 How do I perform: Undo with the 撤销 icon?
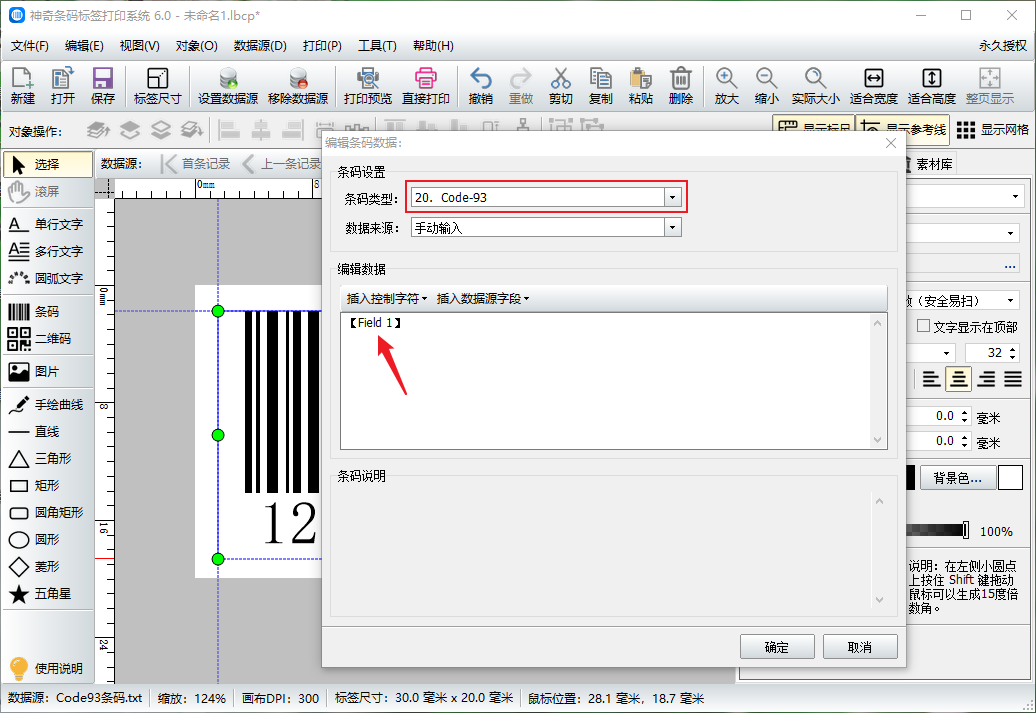(x=480, y=85)
